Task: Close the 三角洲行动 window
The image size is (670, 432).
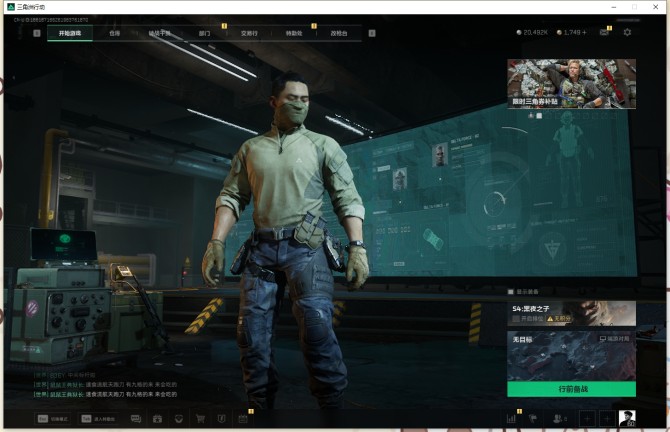Action: (x=655, y=7)
